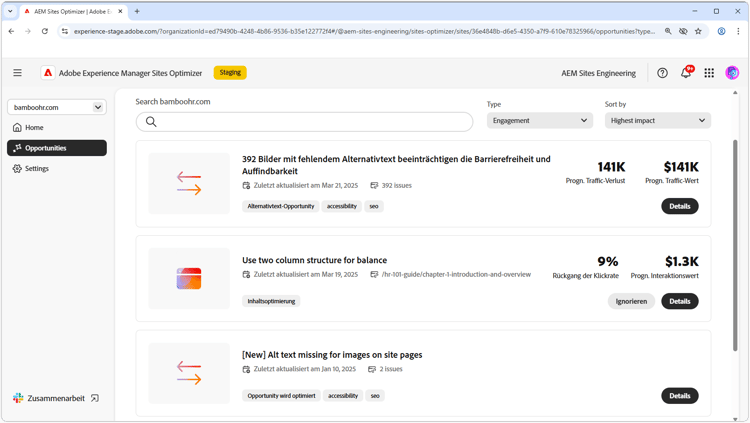This screenshot has height=423, width=750.
Task: Go to Home in sidebar
Action: [x=34, y=127]
